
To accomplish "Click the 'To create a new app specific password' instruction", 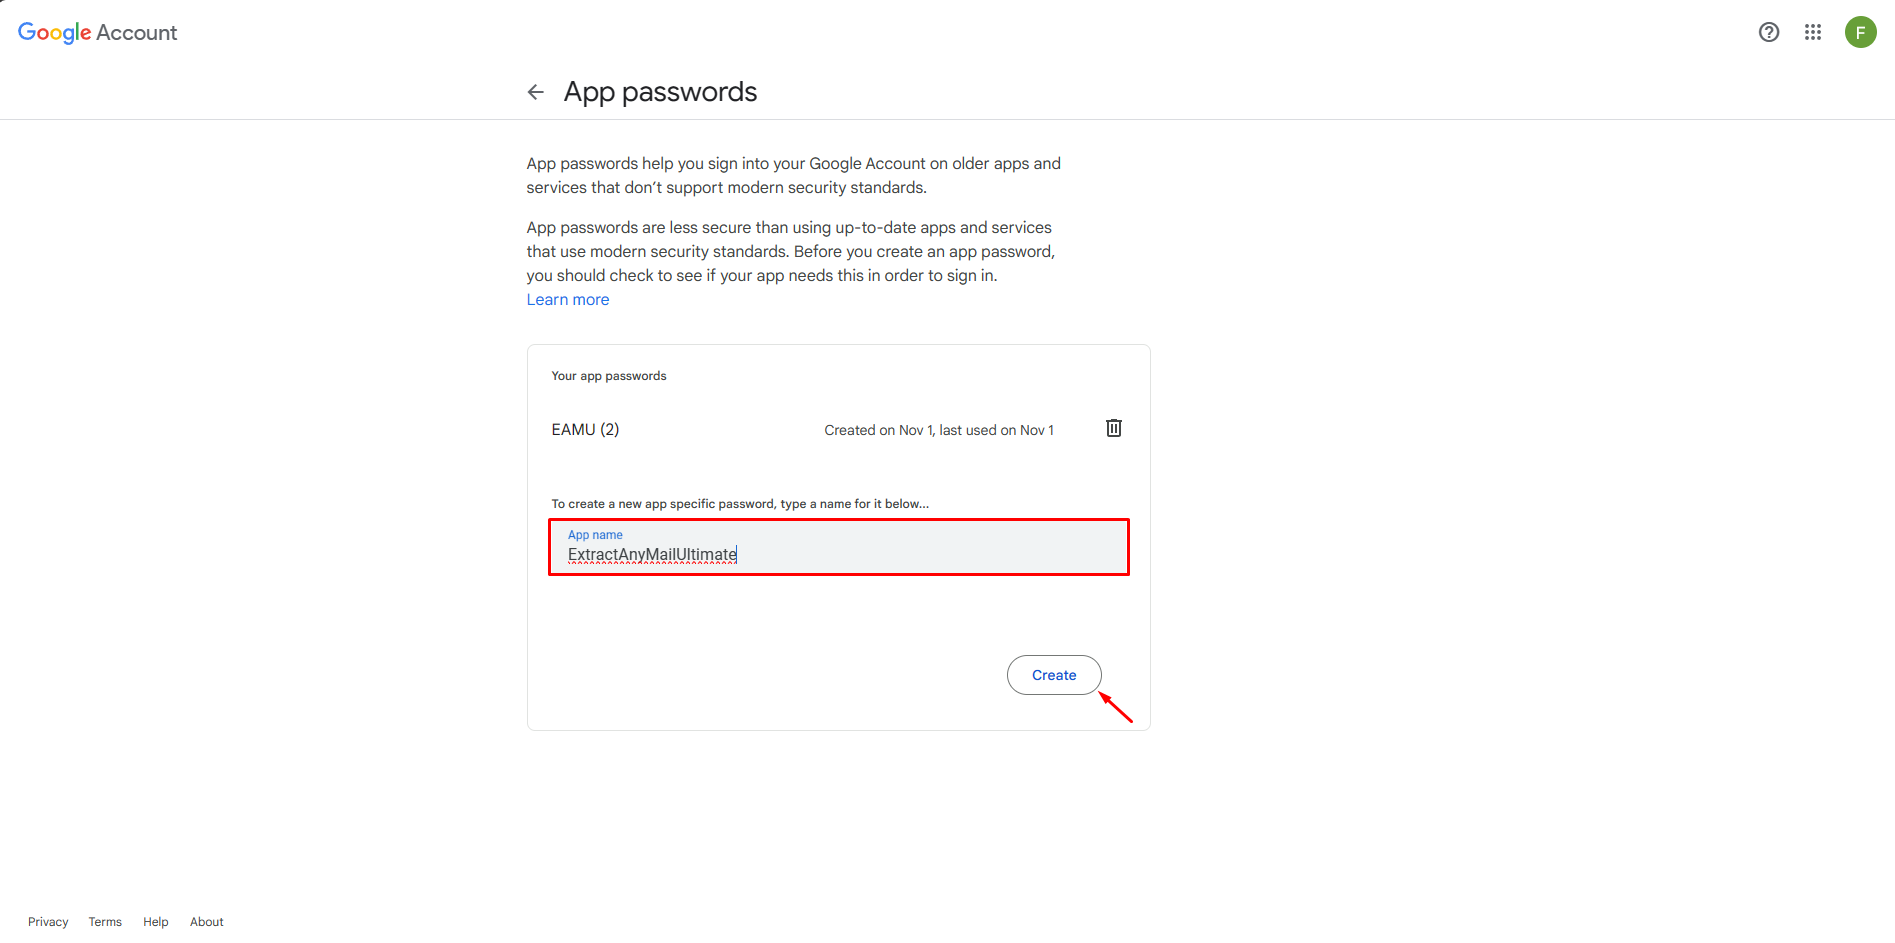I will [740, 504].
